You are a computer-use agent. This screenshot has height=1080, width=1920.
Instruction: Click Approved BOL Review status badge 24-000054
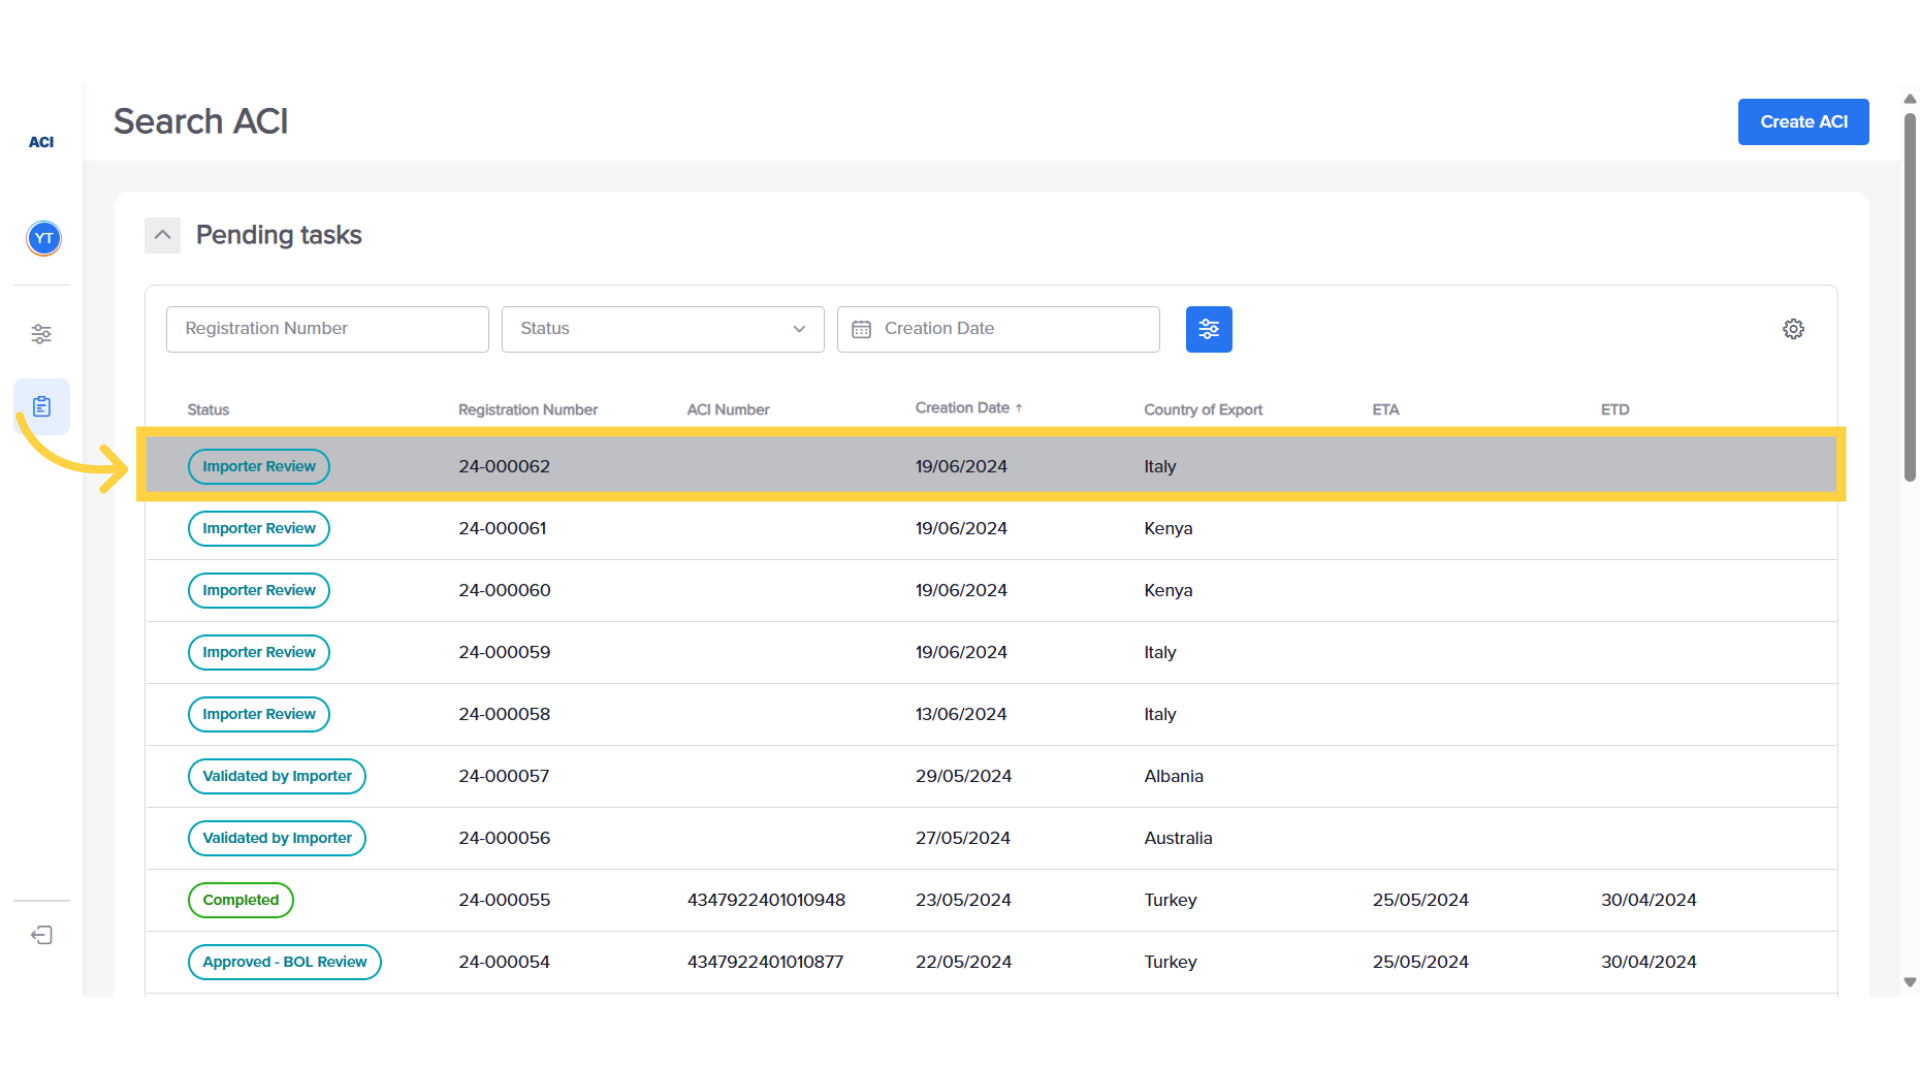click(284, 961)
